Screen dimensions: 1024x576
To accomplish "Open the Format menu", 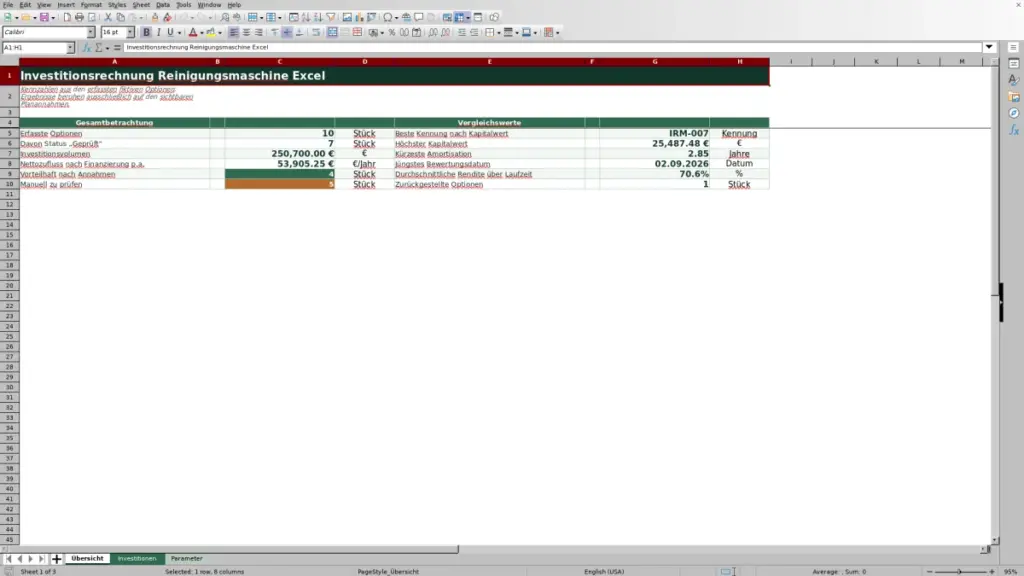I will tap(91, 5).
